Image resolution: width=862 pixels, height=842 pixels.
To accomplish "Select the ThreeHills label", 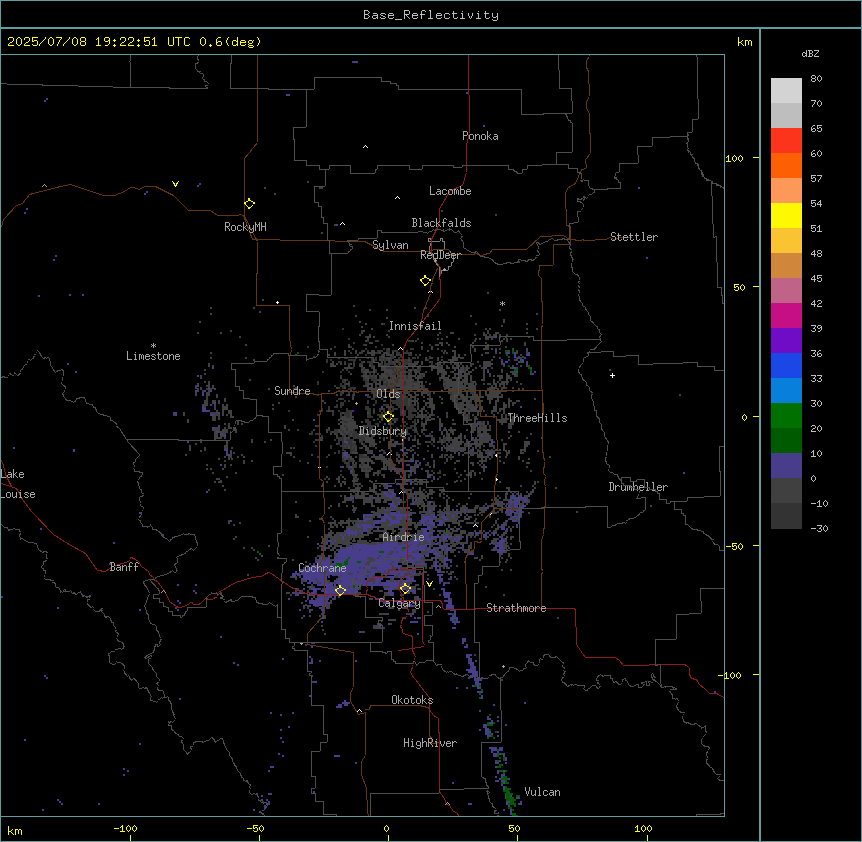I will click(x=537, y=418).
